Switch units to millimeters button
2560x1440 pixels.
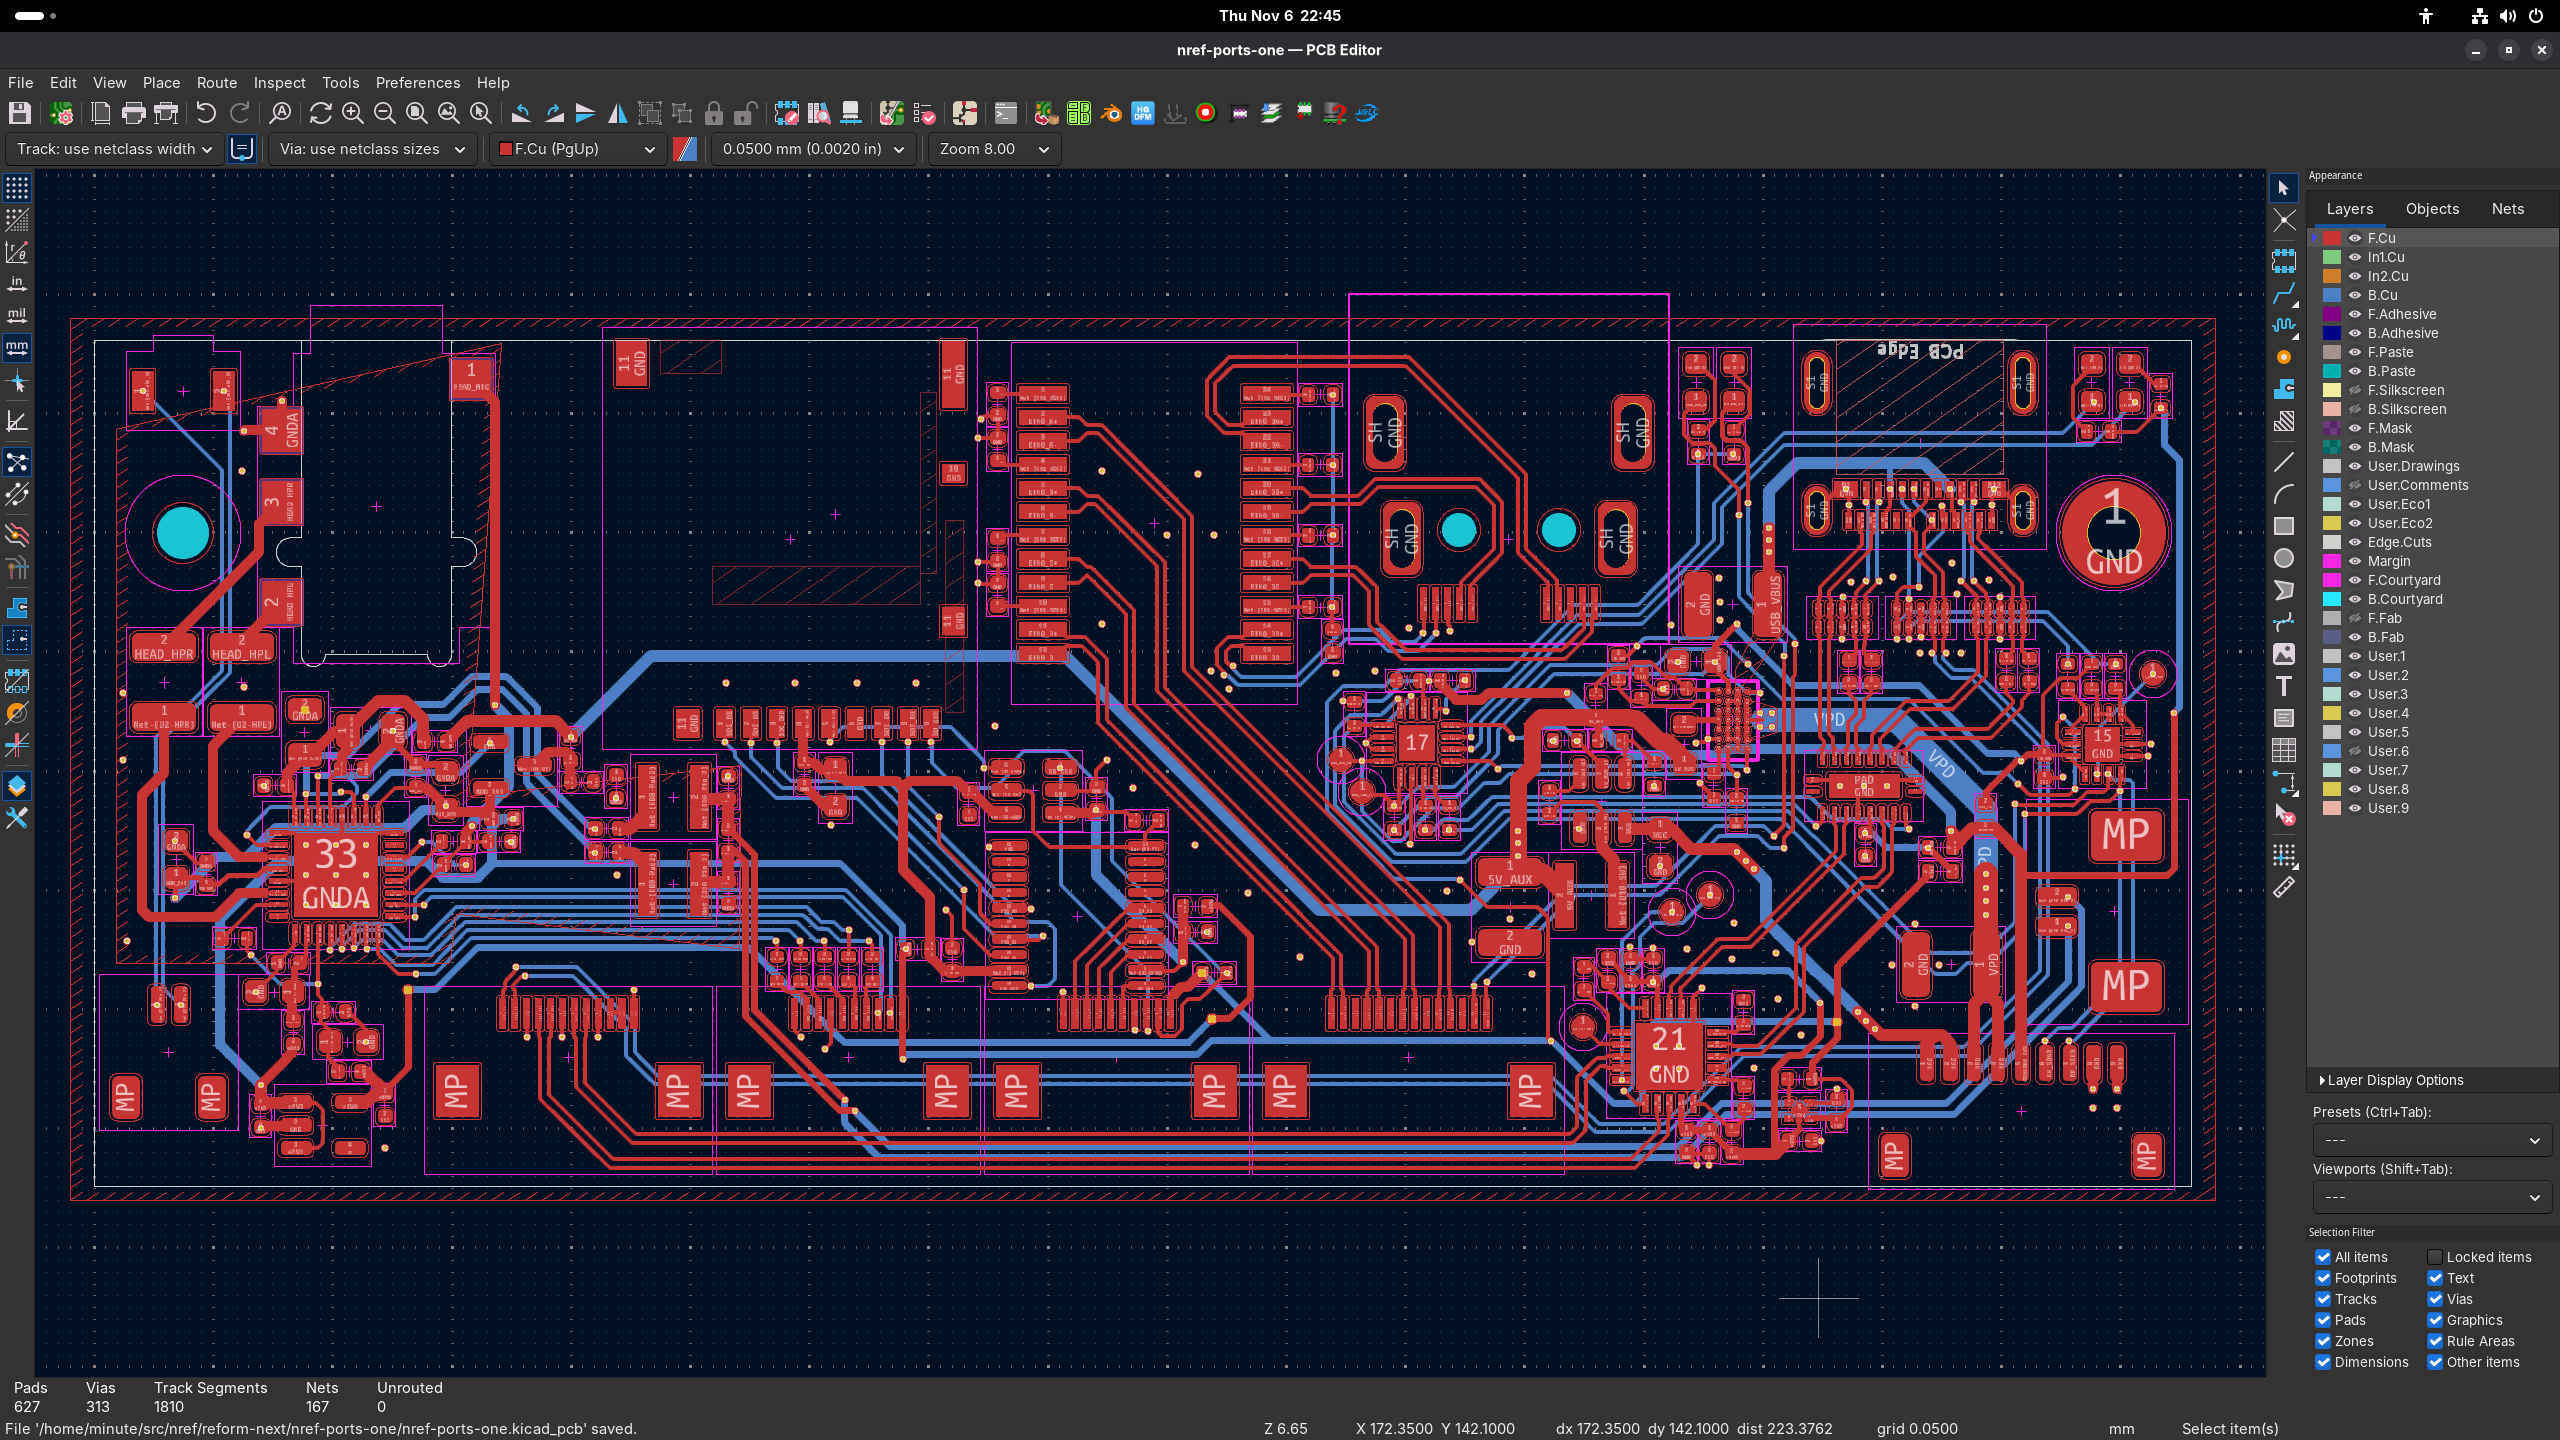[x=17, y=347]
